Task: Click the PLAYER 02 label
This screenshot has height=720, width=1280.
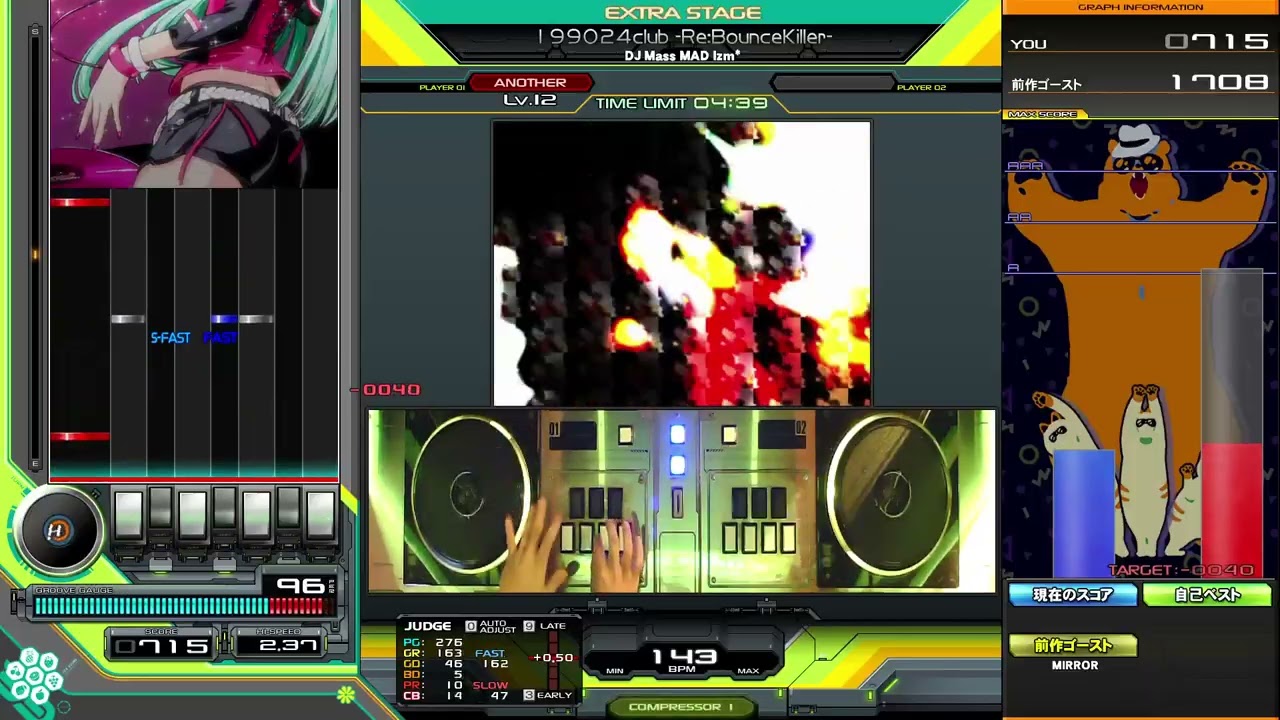Action: pyautogui.click(x=921, y=88)
